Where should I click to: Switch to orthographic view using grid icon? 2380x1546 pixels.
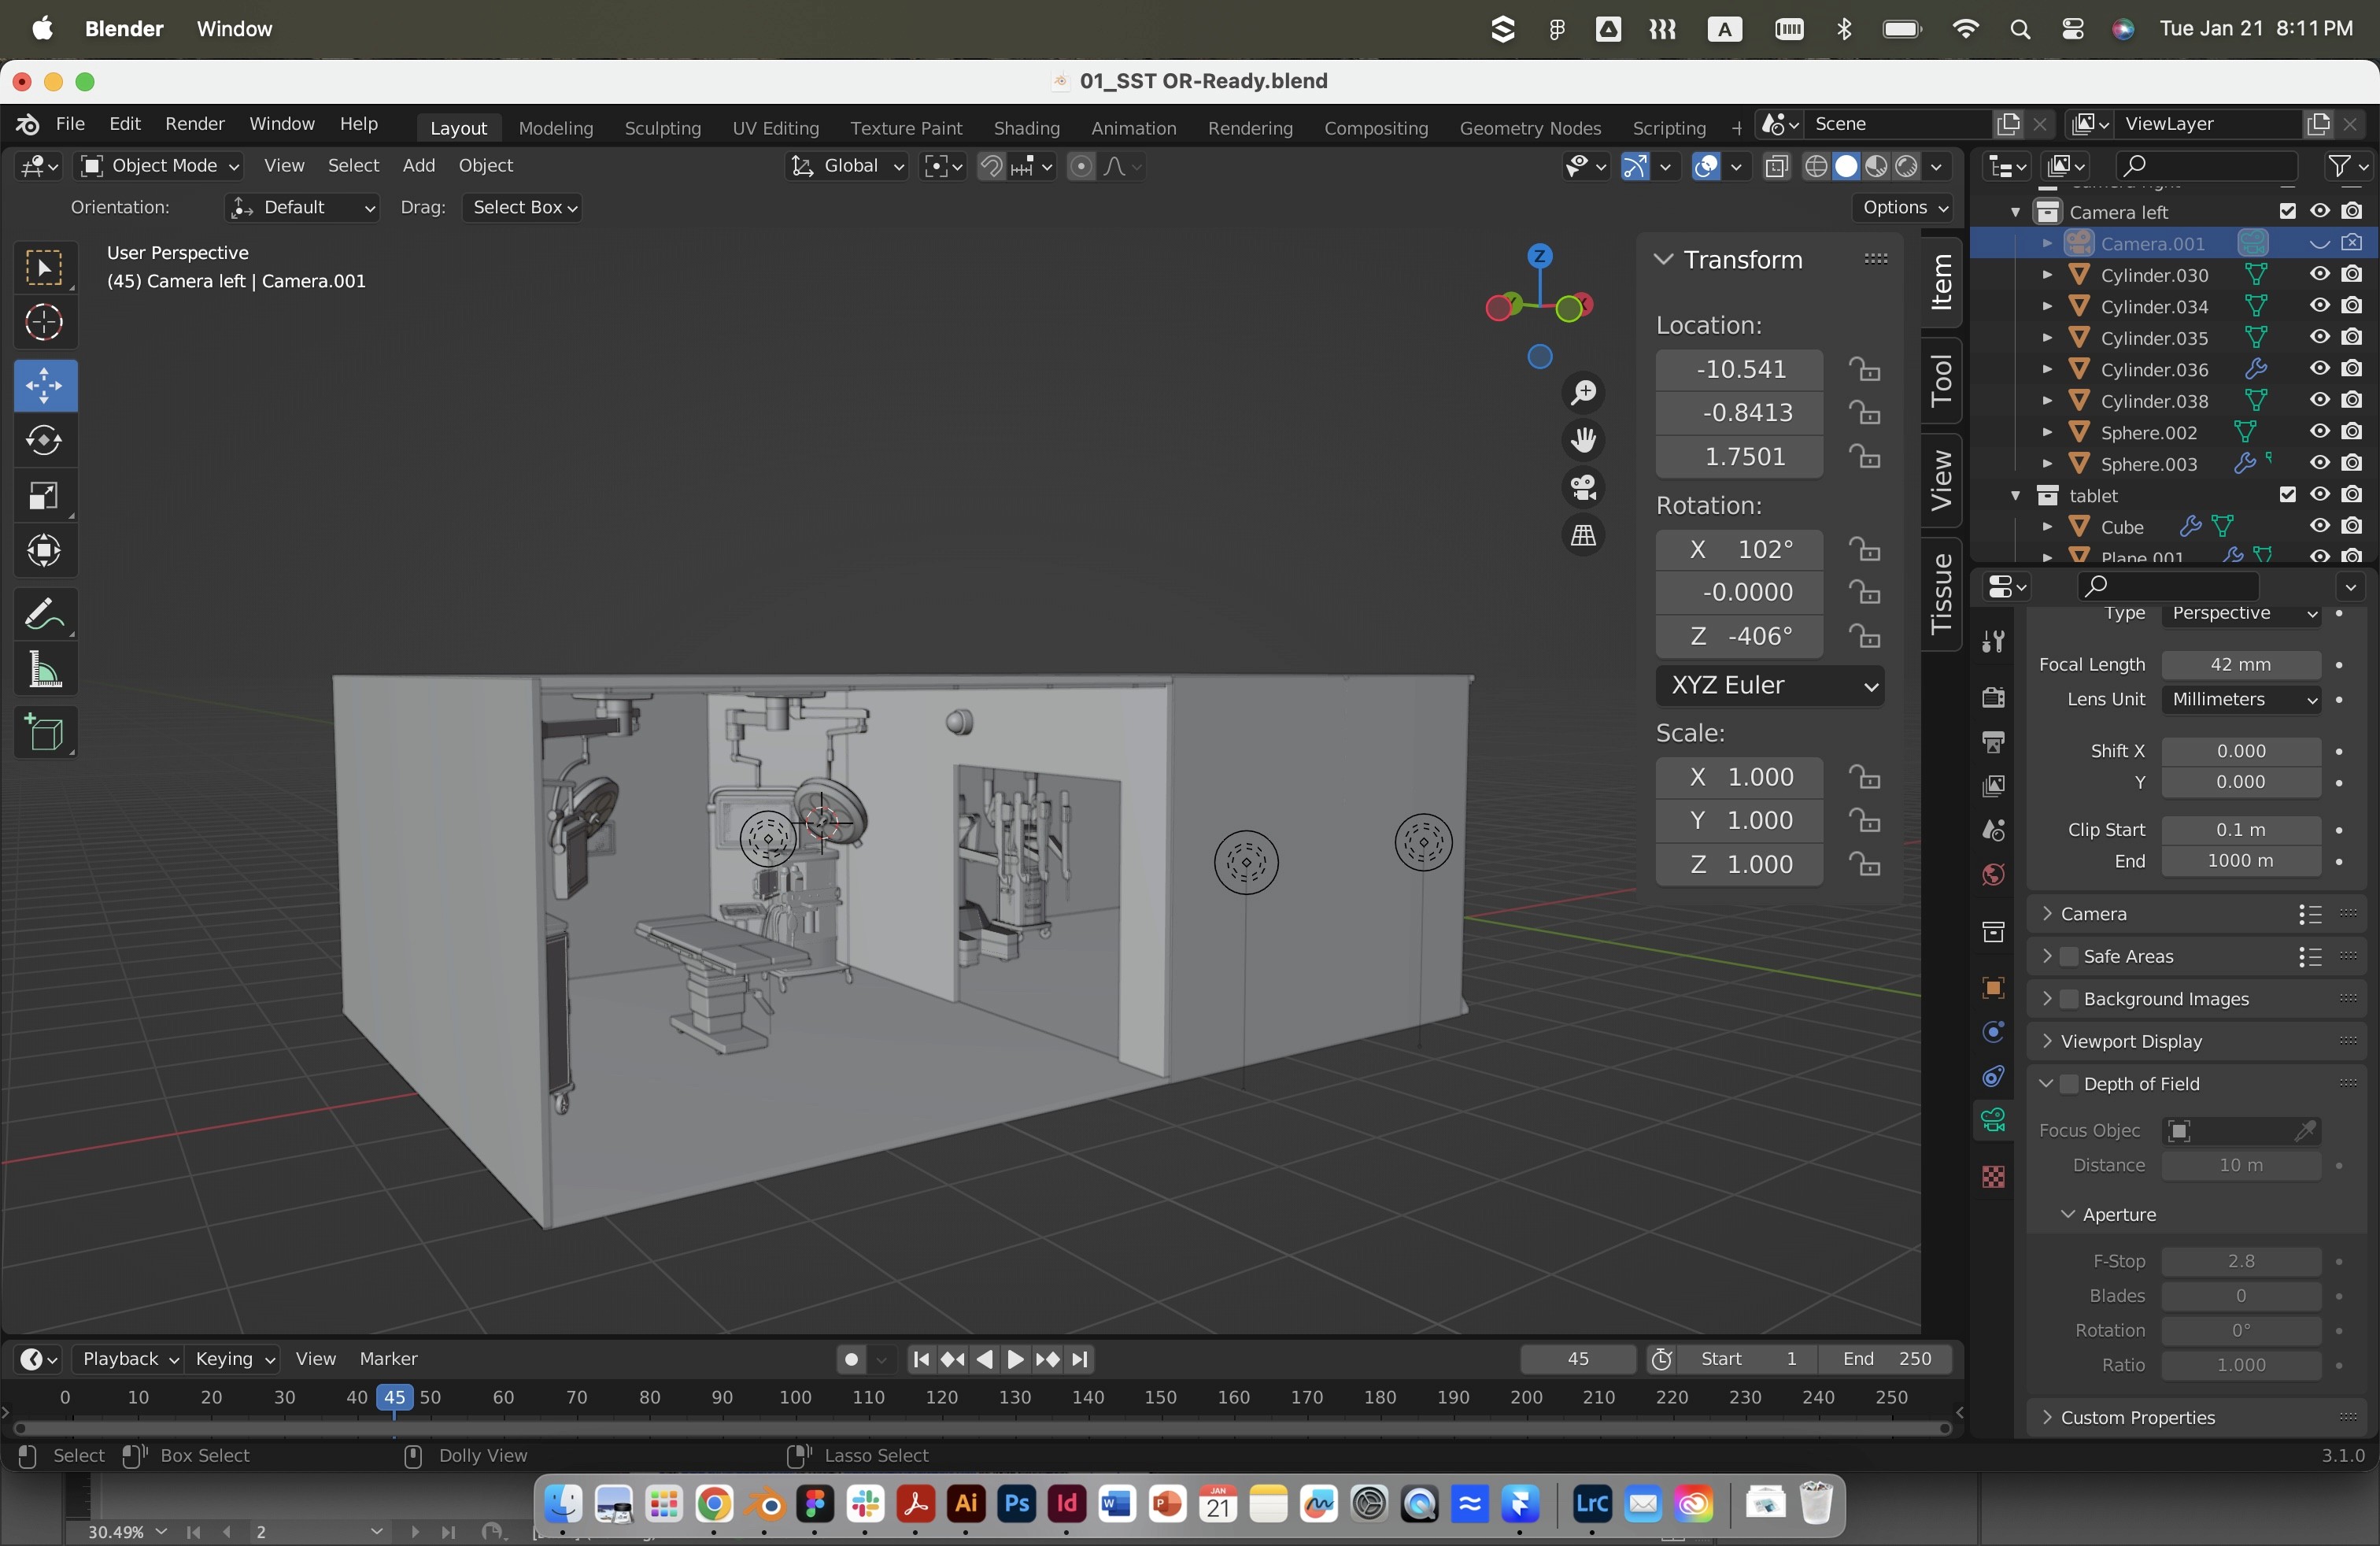pyautogui.click(x=1583, y=536)
